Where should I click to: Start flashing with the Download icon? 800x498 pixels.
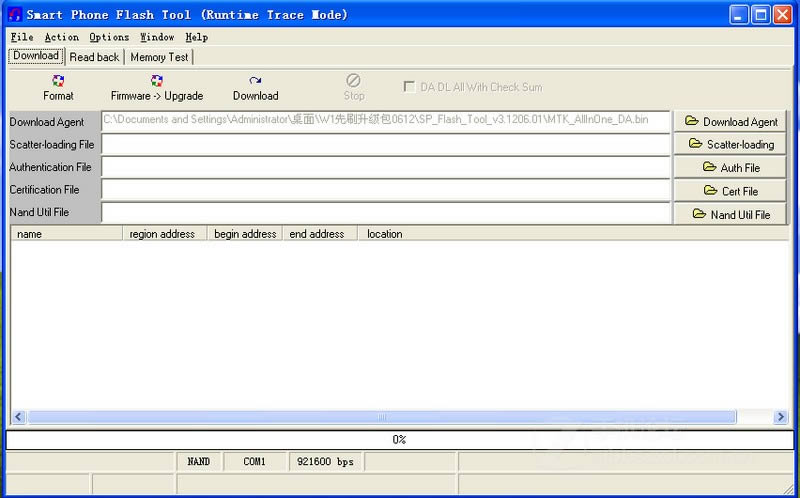255,81
